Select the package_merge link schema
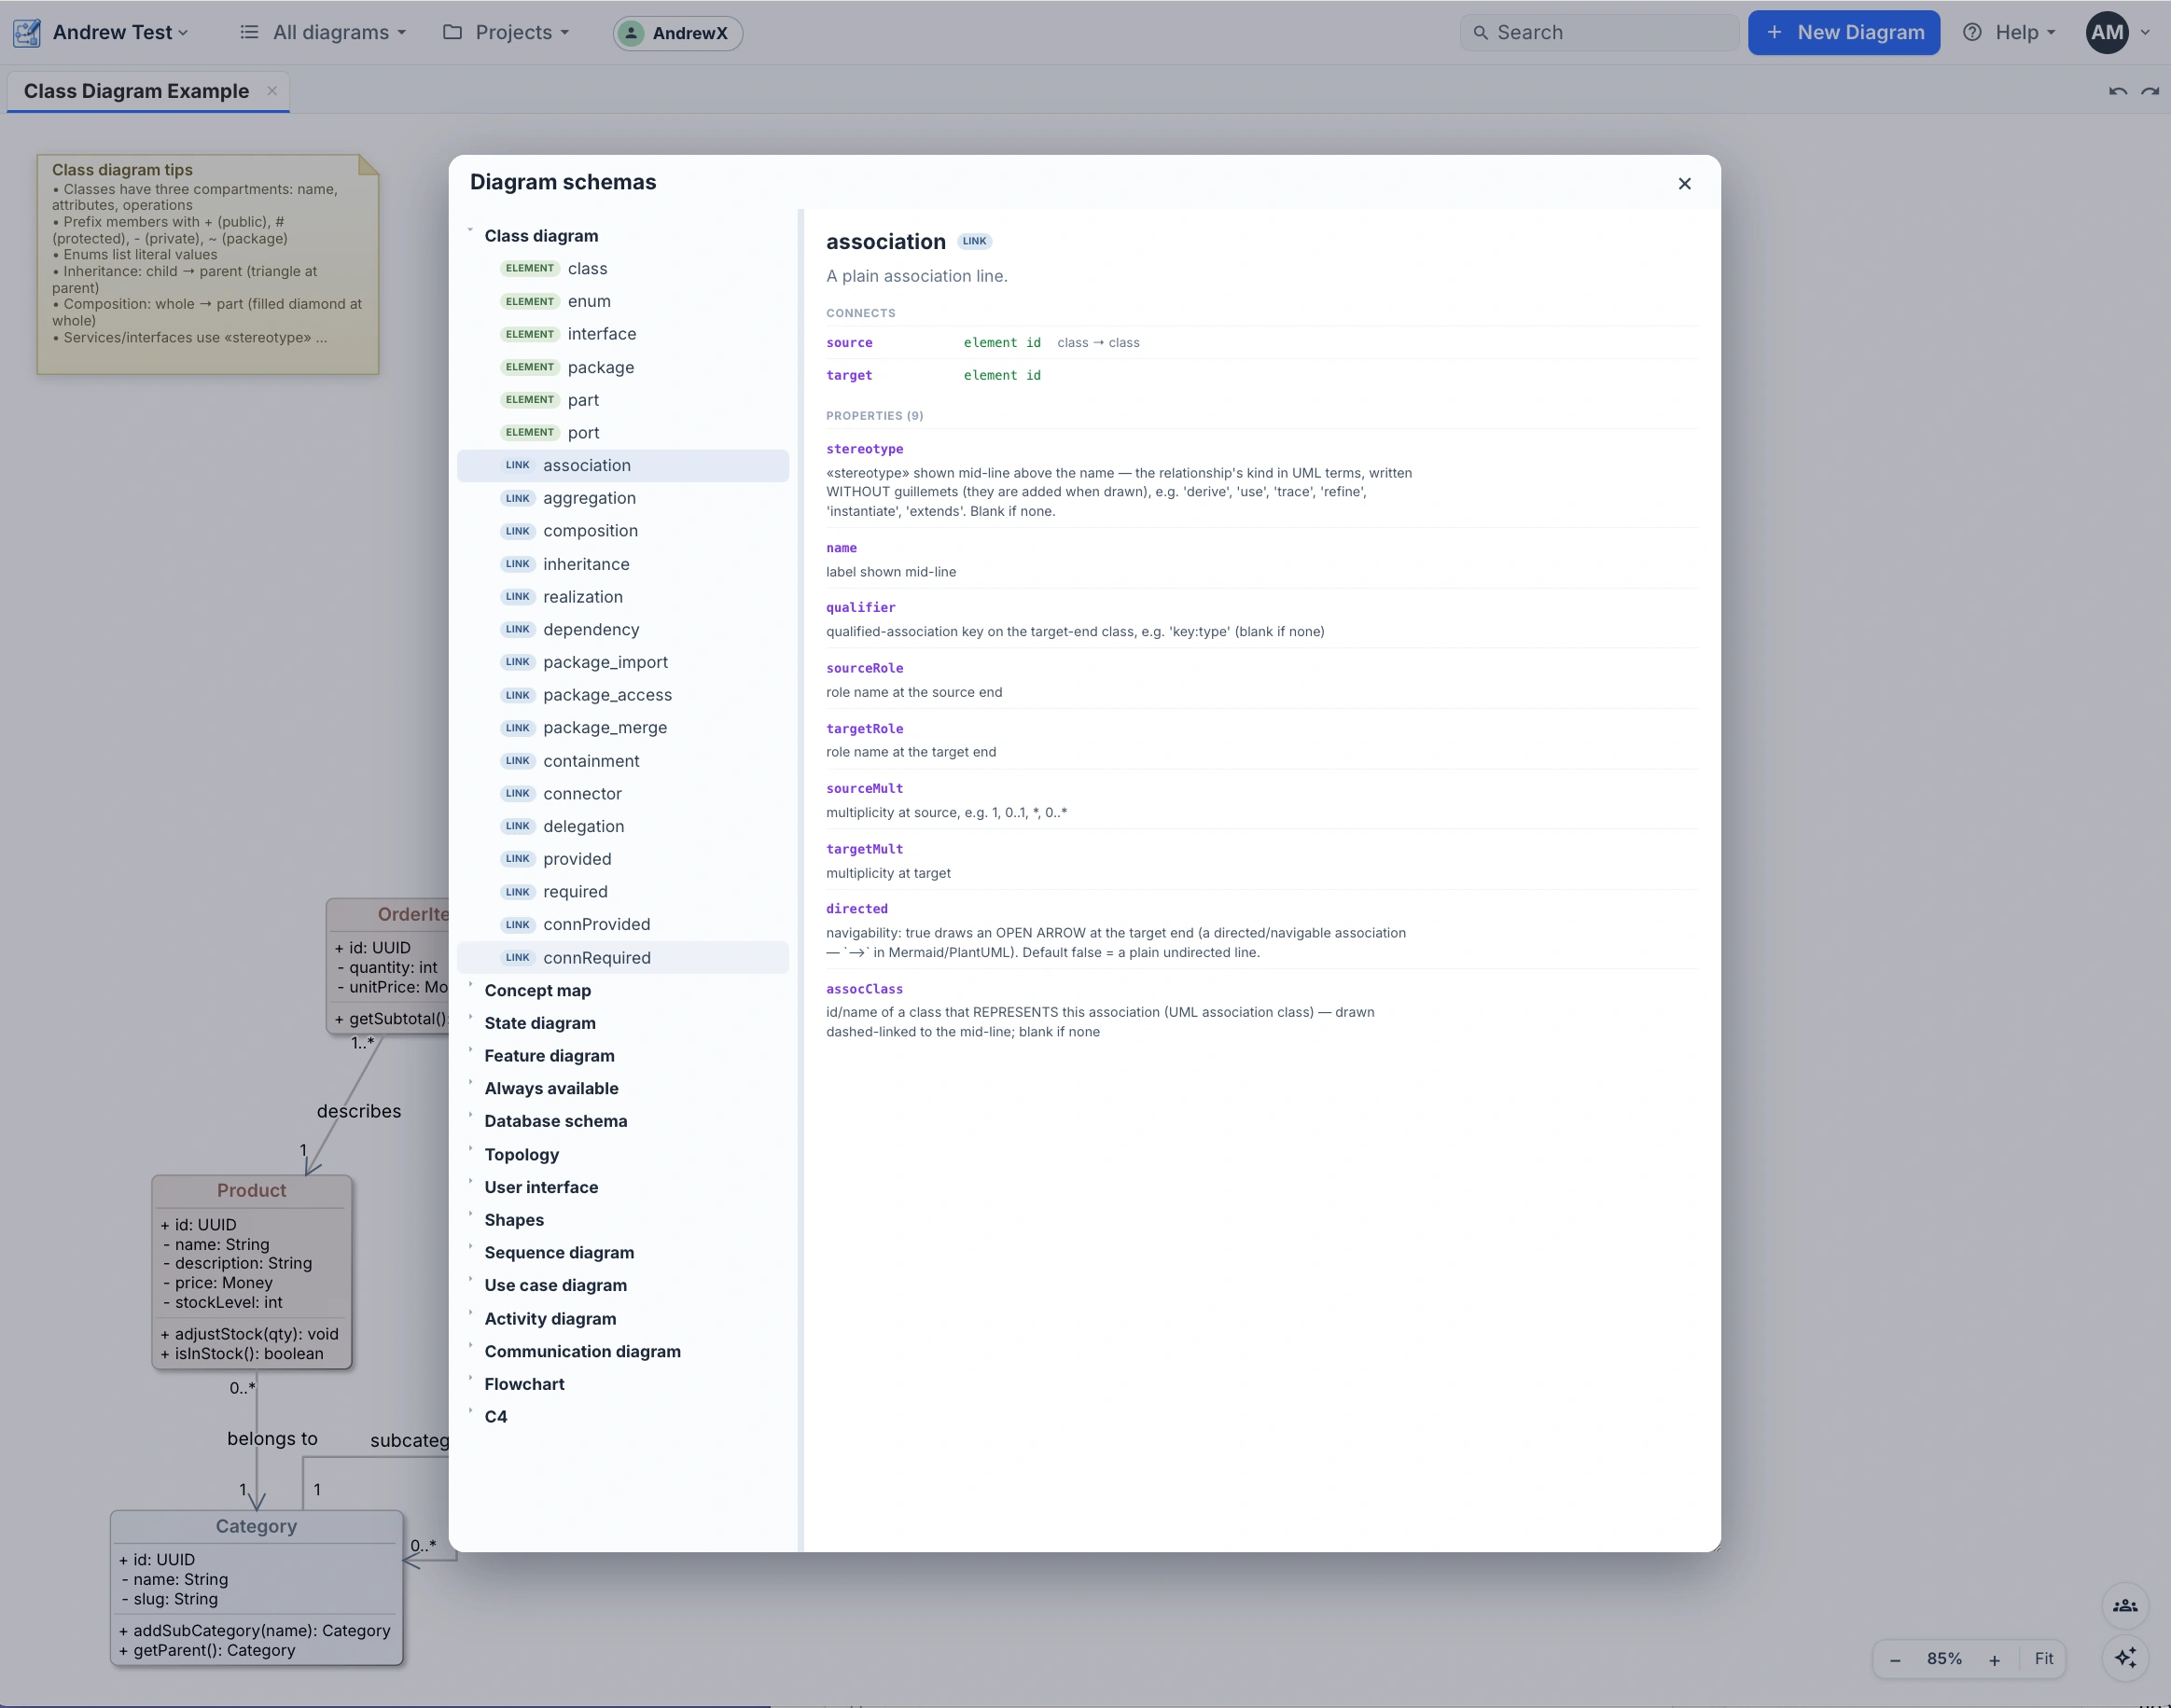Screen dimensions: 2171x1708 [x=623, y=728]
